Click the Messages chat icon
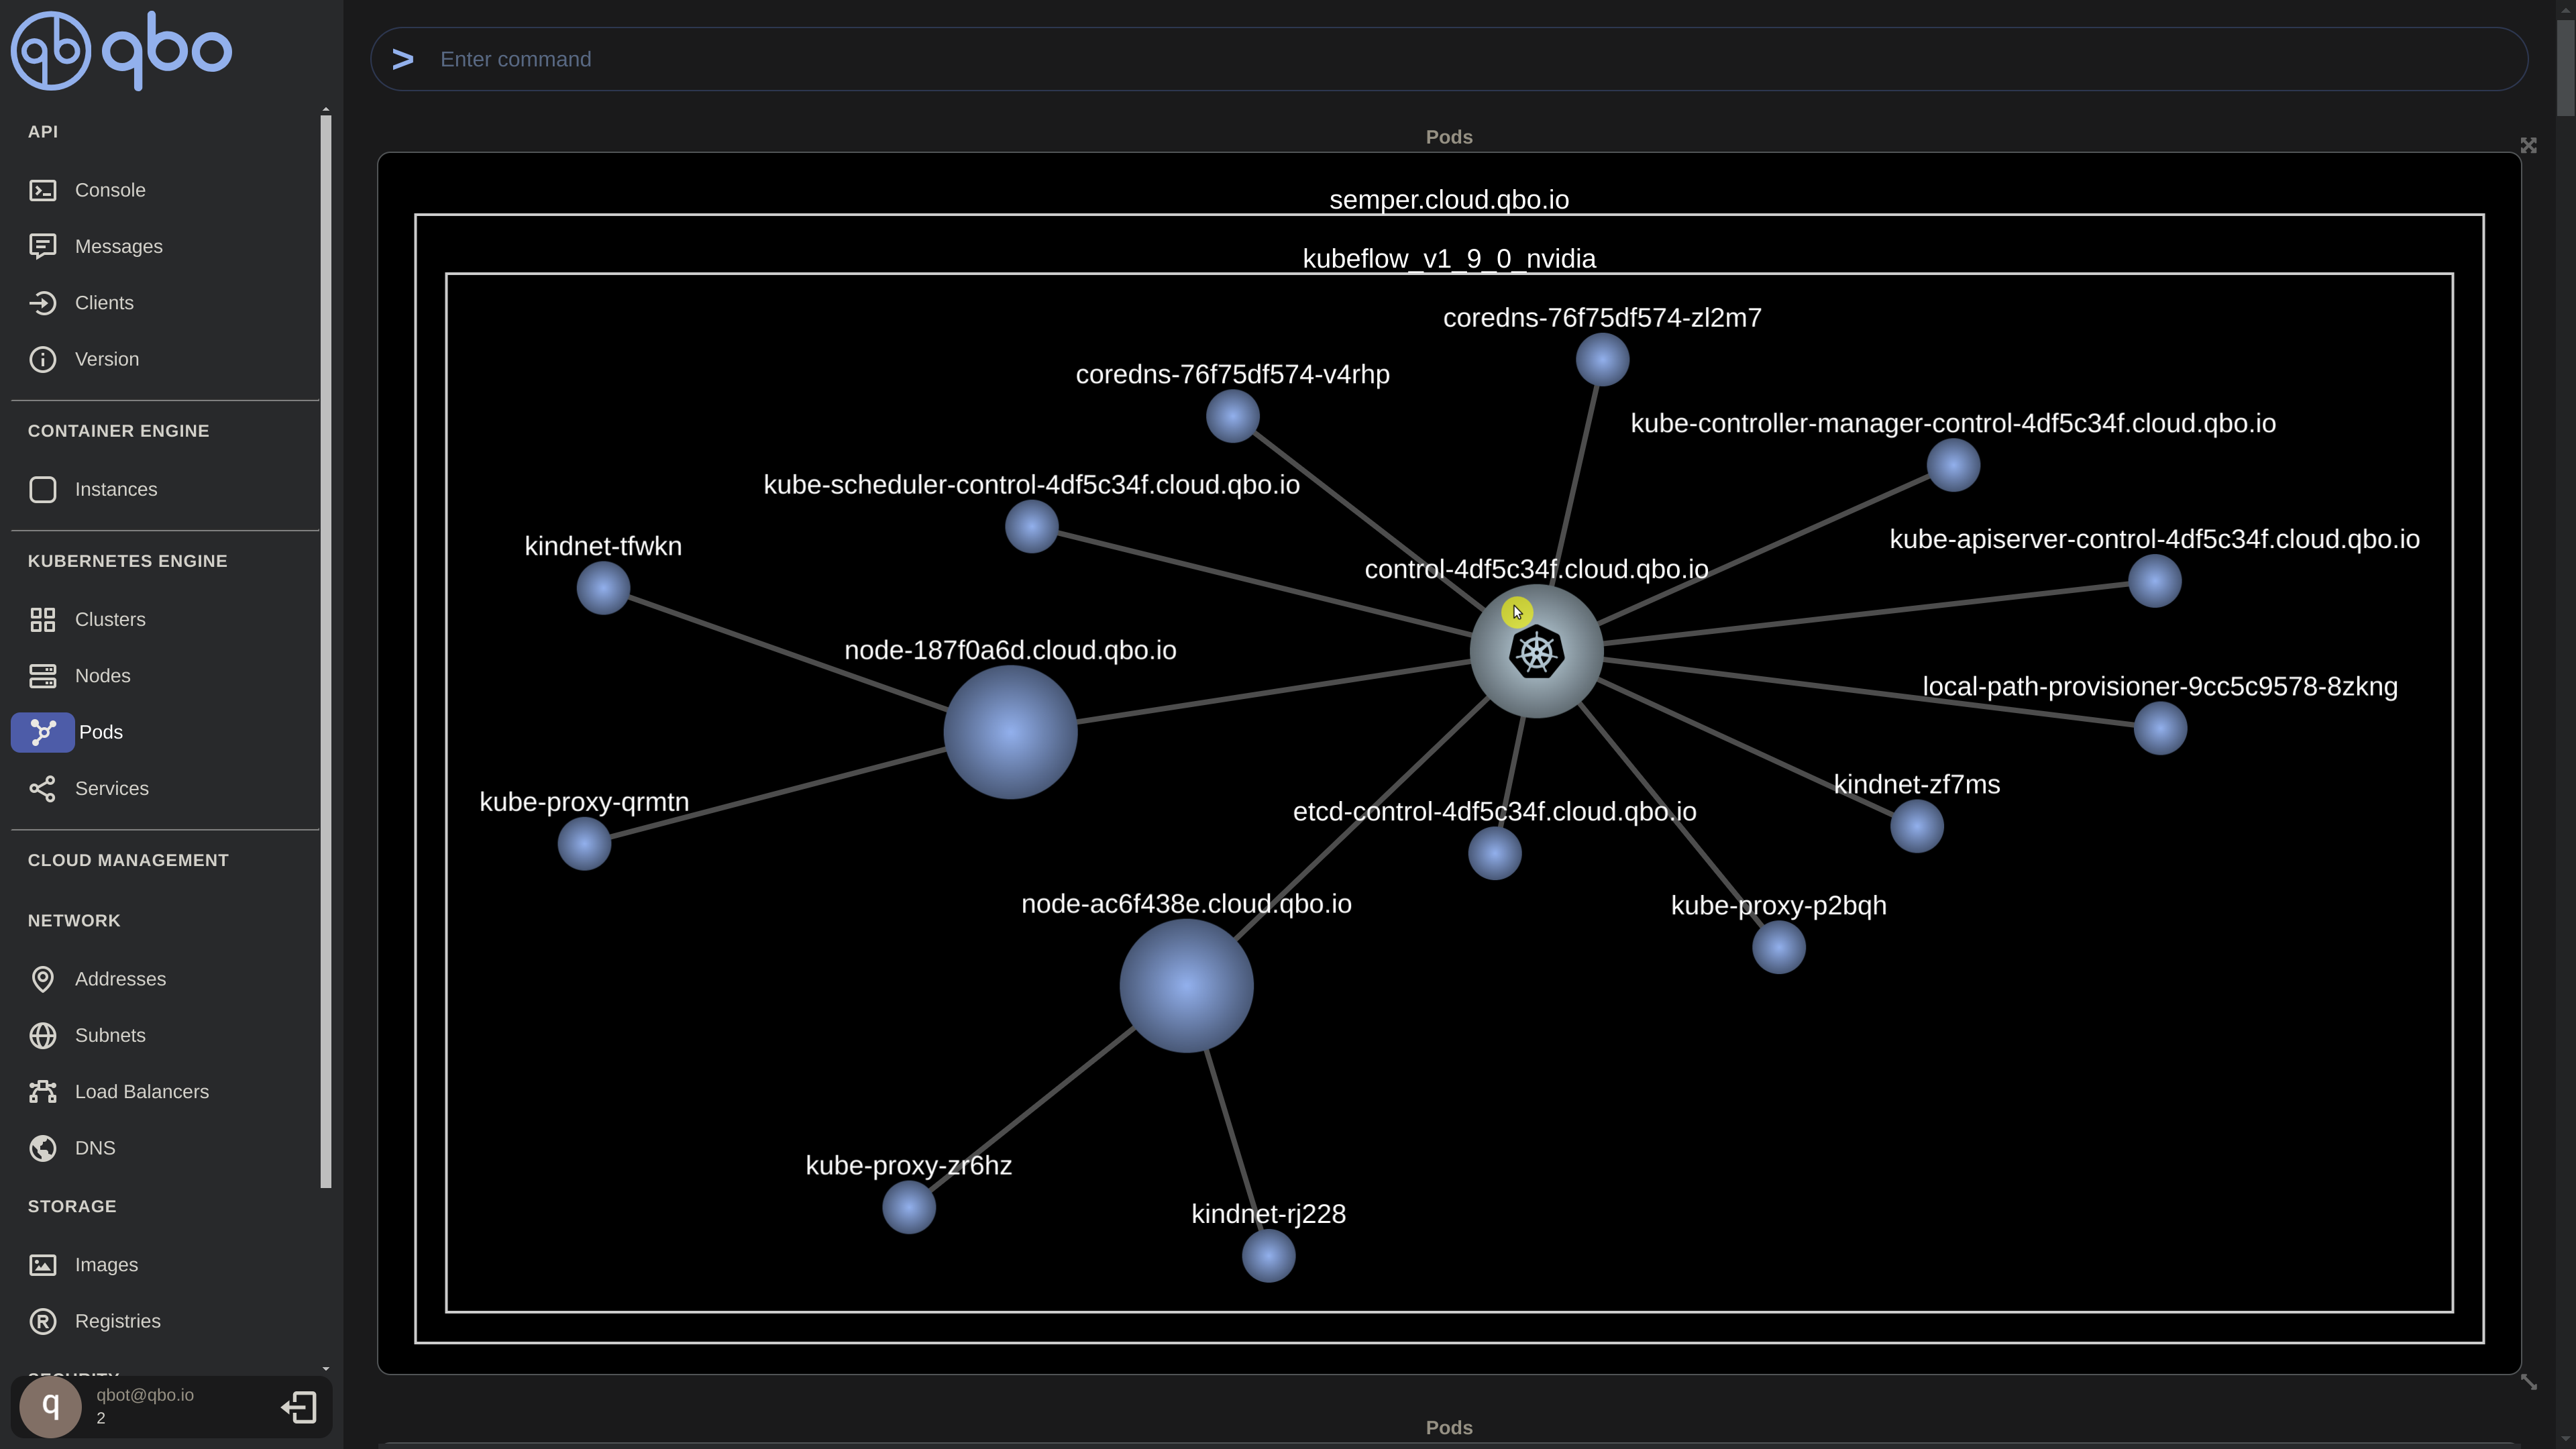Image resolution: width=2576 pixels, height=1449 pixels. 42,246
